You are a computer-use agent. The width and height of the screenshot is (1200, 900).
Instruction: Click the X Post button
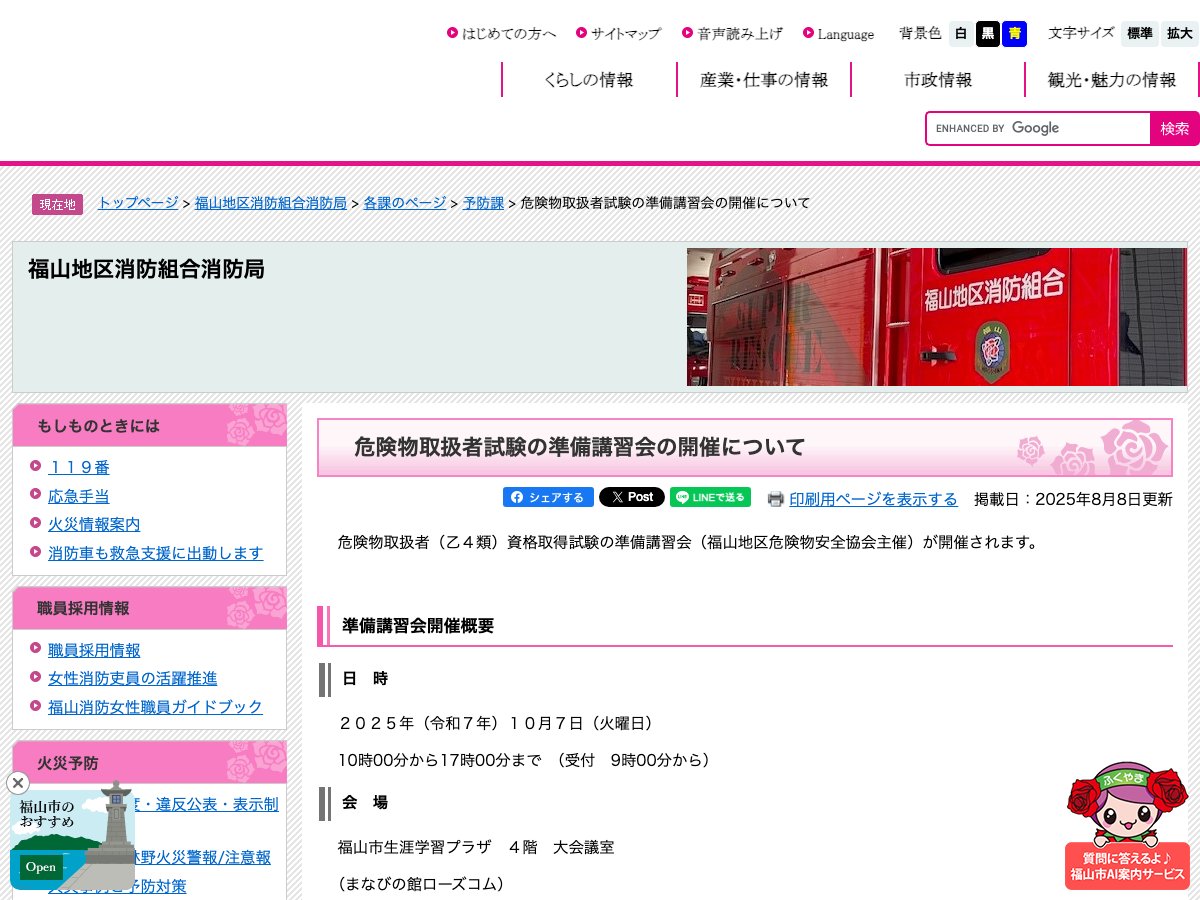(x=632, y=497)
